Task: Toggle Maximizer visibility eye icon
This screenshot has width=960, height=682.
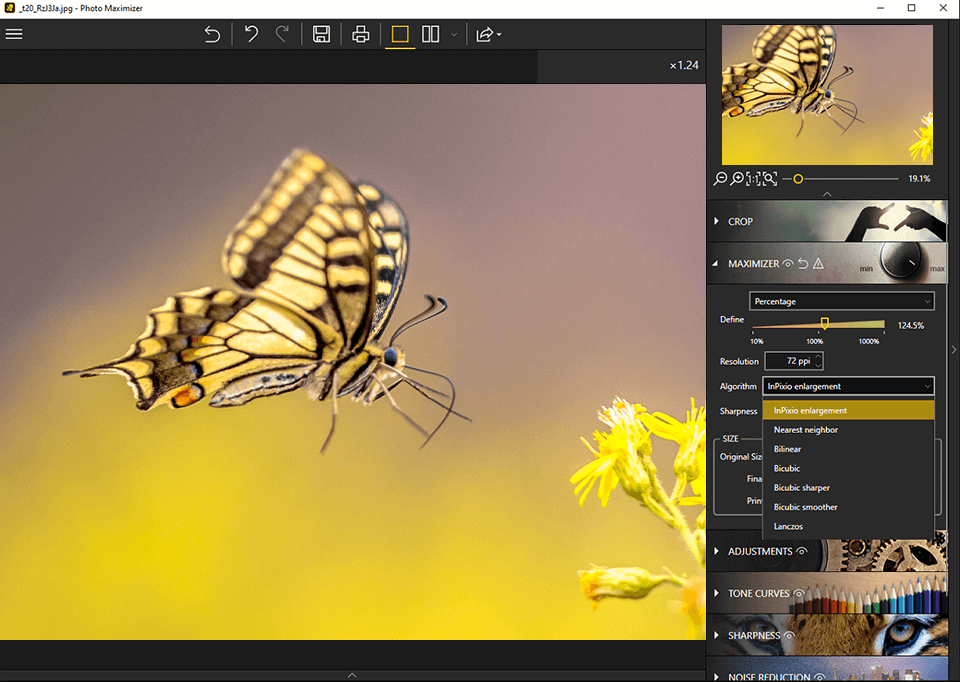Action: click(x=788, y=264)
